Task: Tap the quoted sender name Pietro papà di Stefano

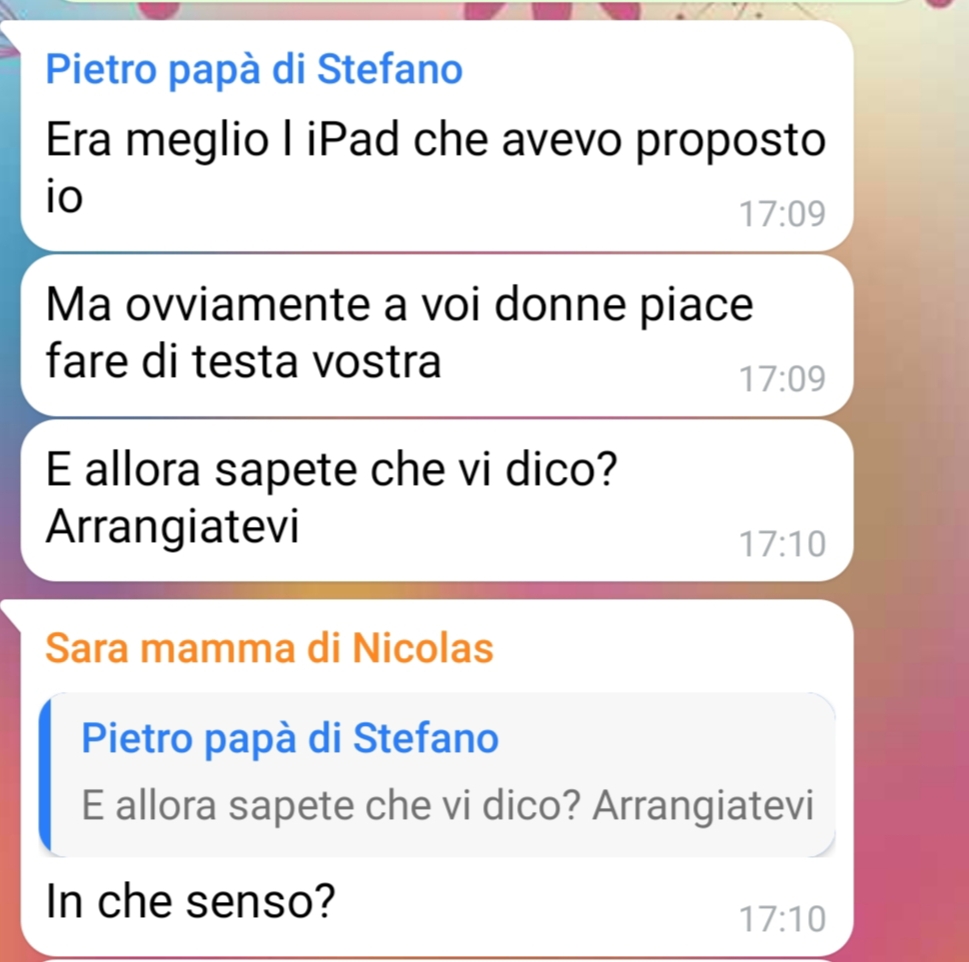Action: pyautogui.click(x=290, y=738)
